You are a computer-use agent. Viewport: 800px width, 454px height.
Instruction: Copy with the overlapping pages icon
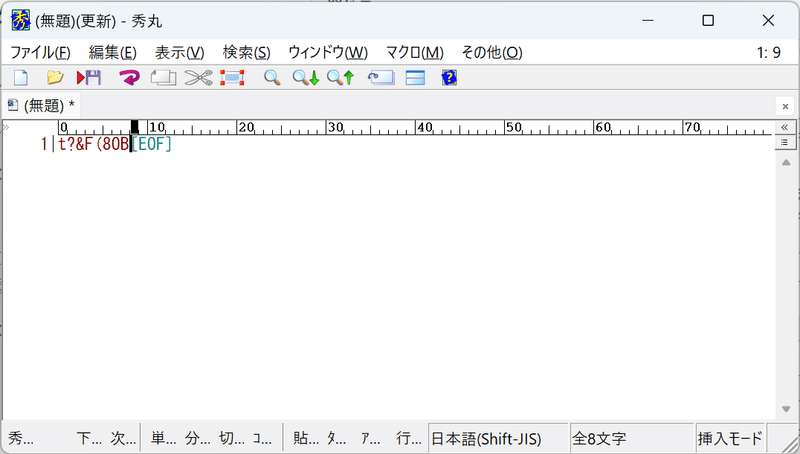[163, 78]
